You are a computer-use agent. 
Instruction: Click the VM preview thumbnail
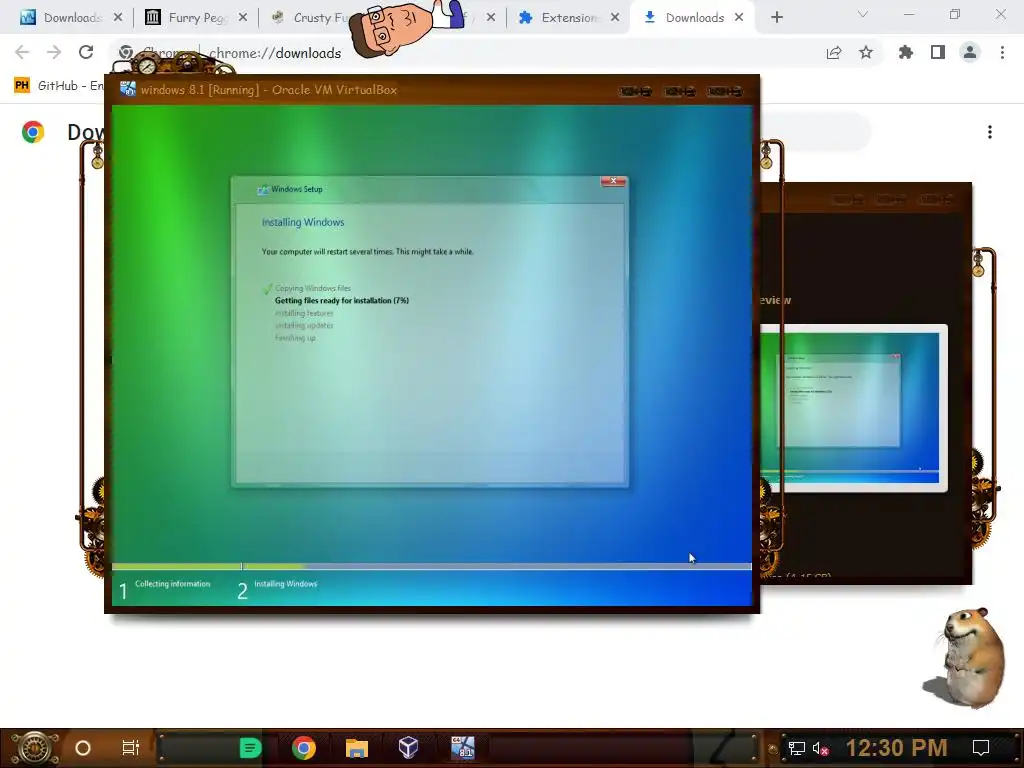(852, 408)
